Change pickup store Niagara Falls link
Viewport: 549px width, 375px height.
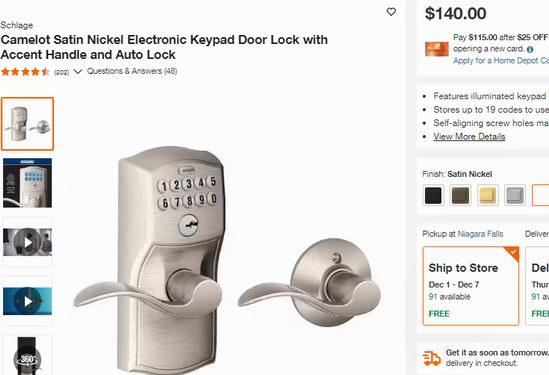click(x=480, y=234)
